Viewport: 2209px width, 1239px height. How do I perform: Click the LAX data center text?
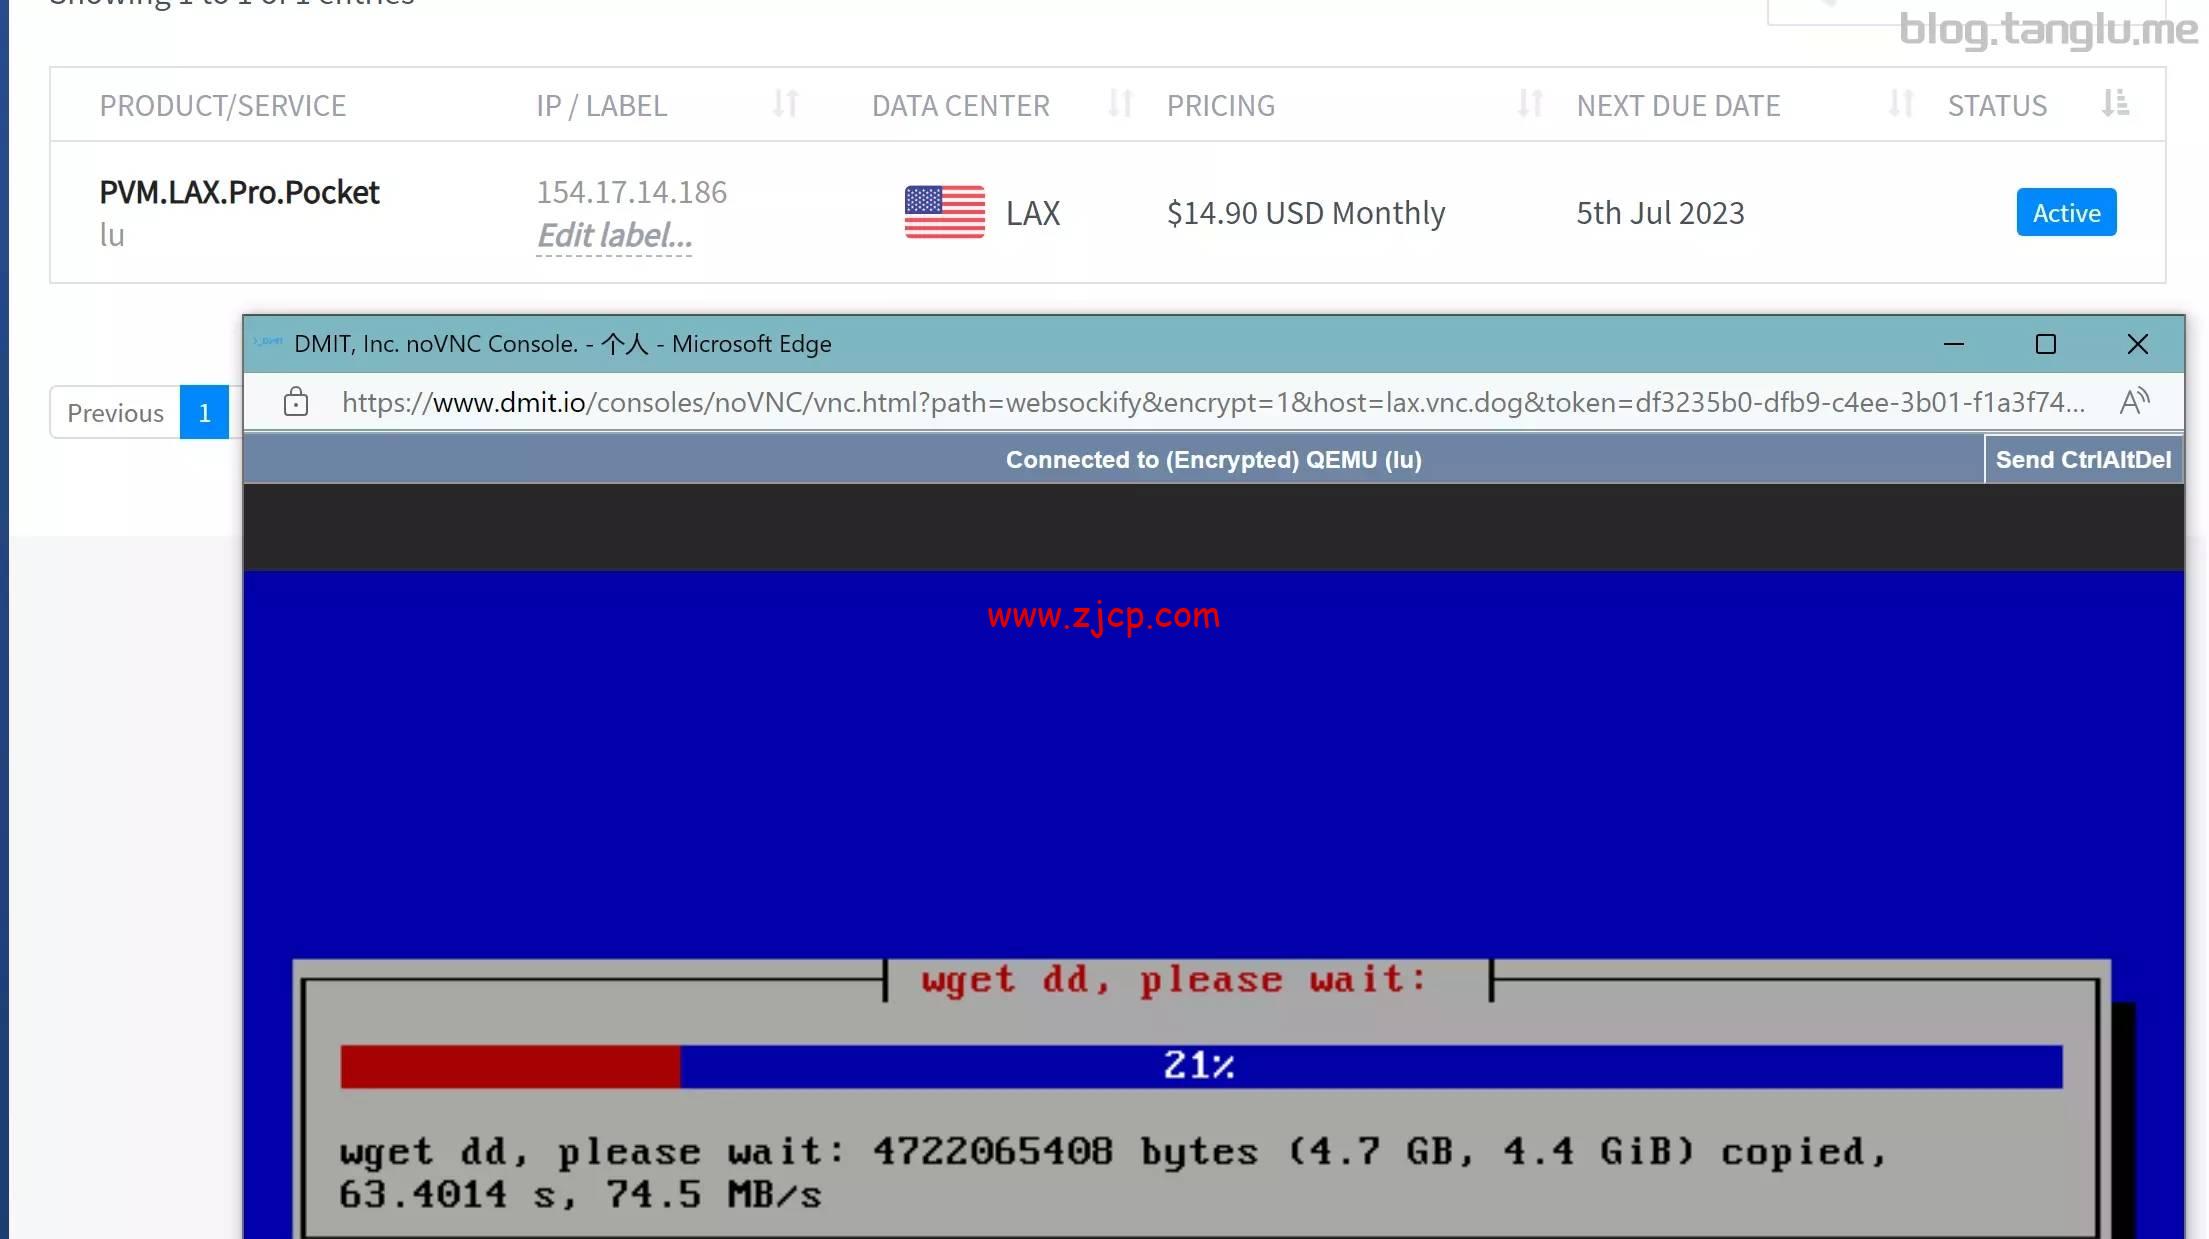click(1033, 213)
